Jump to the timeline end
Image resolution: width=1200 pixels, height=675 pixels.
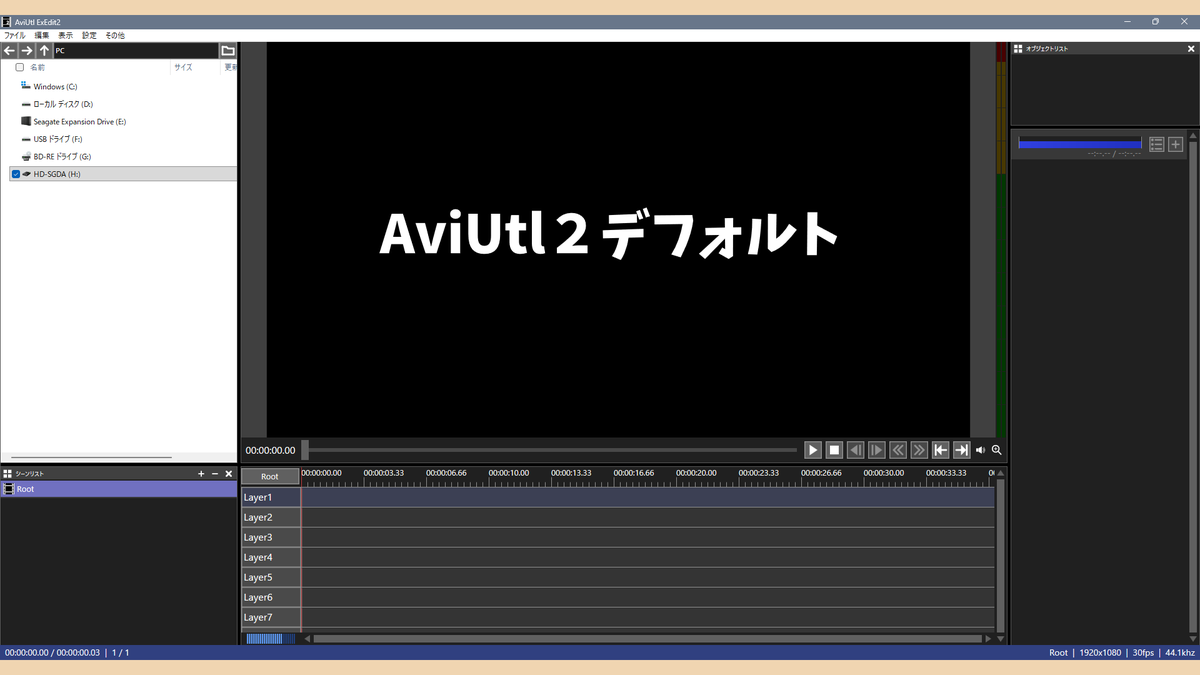coord(962,450)
